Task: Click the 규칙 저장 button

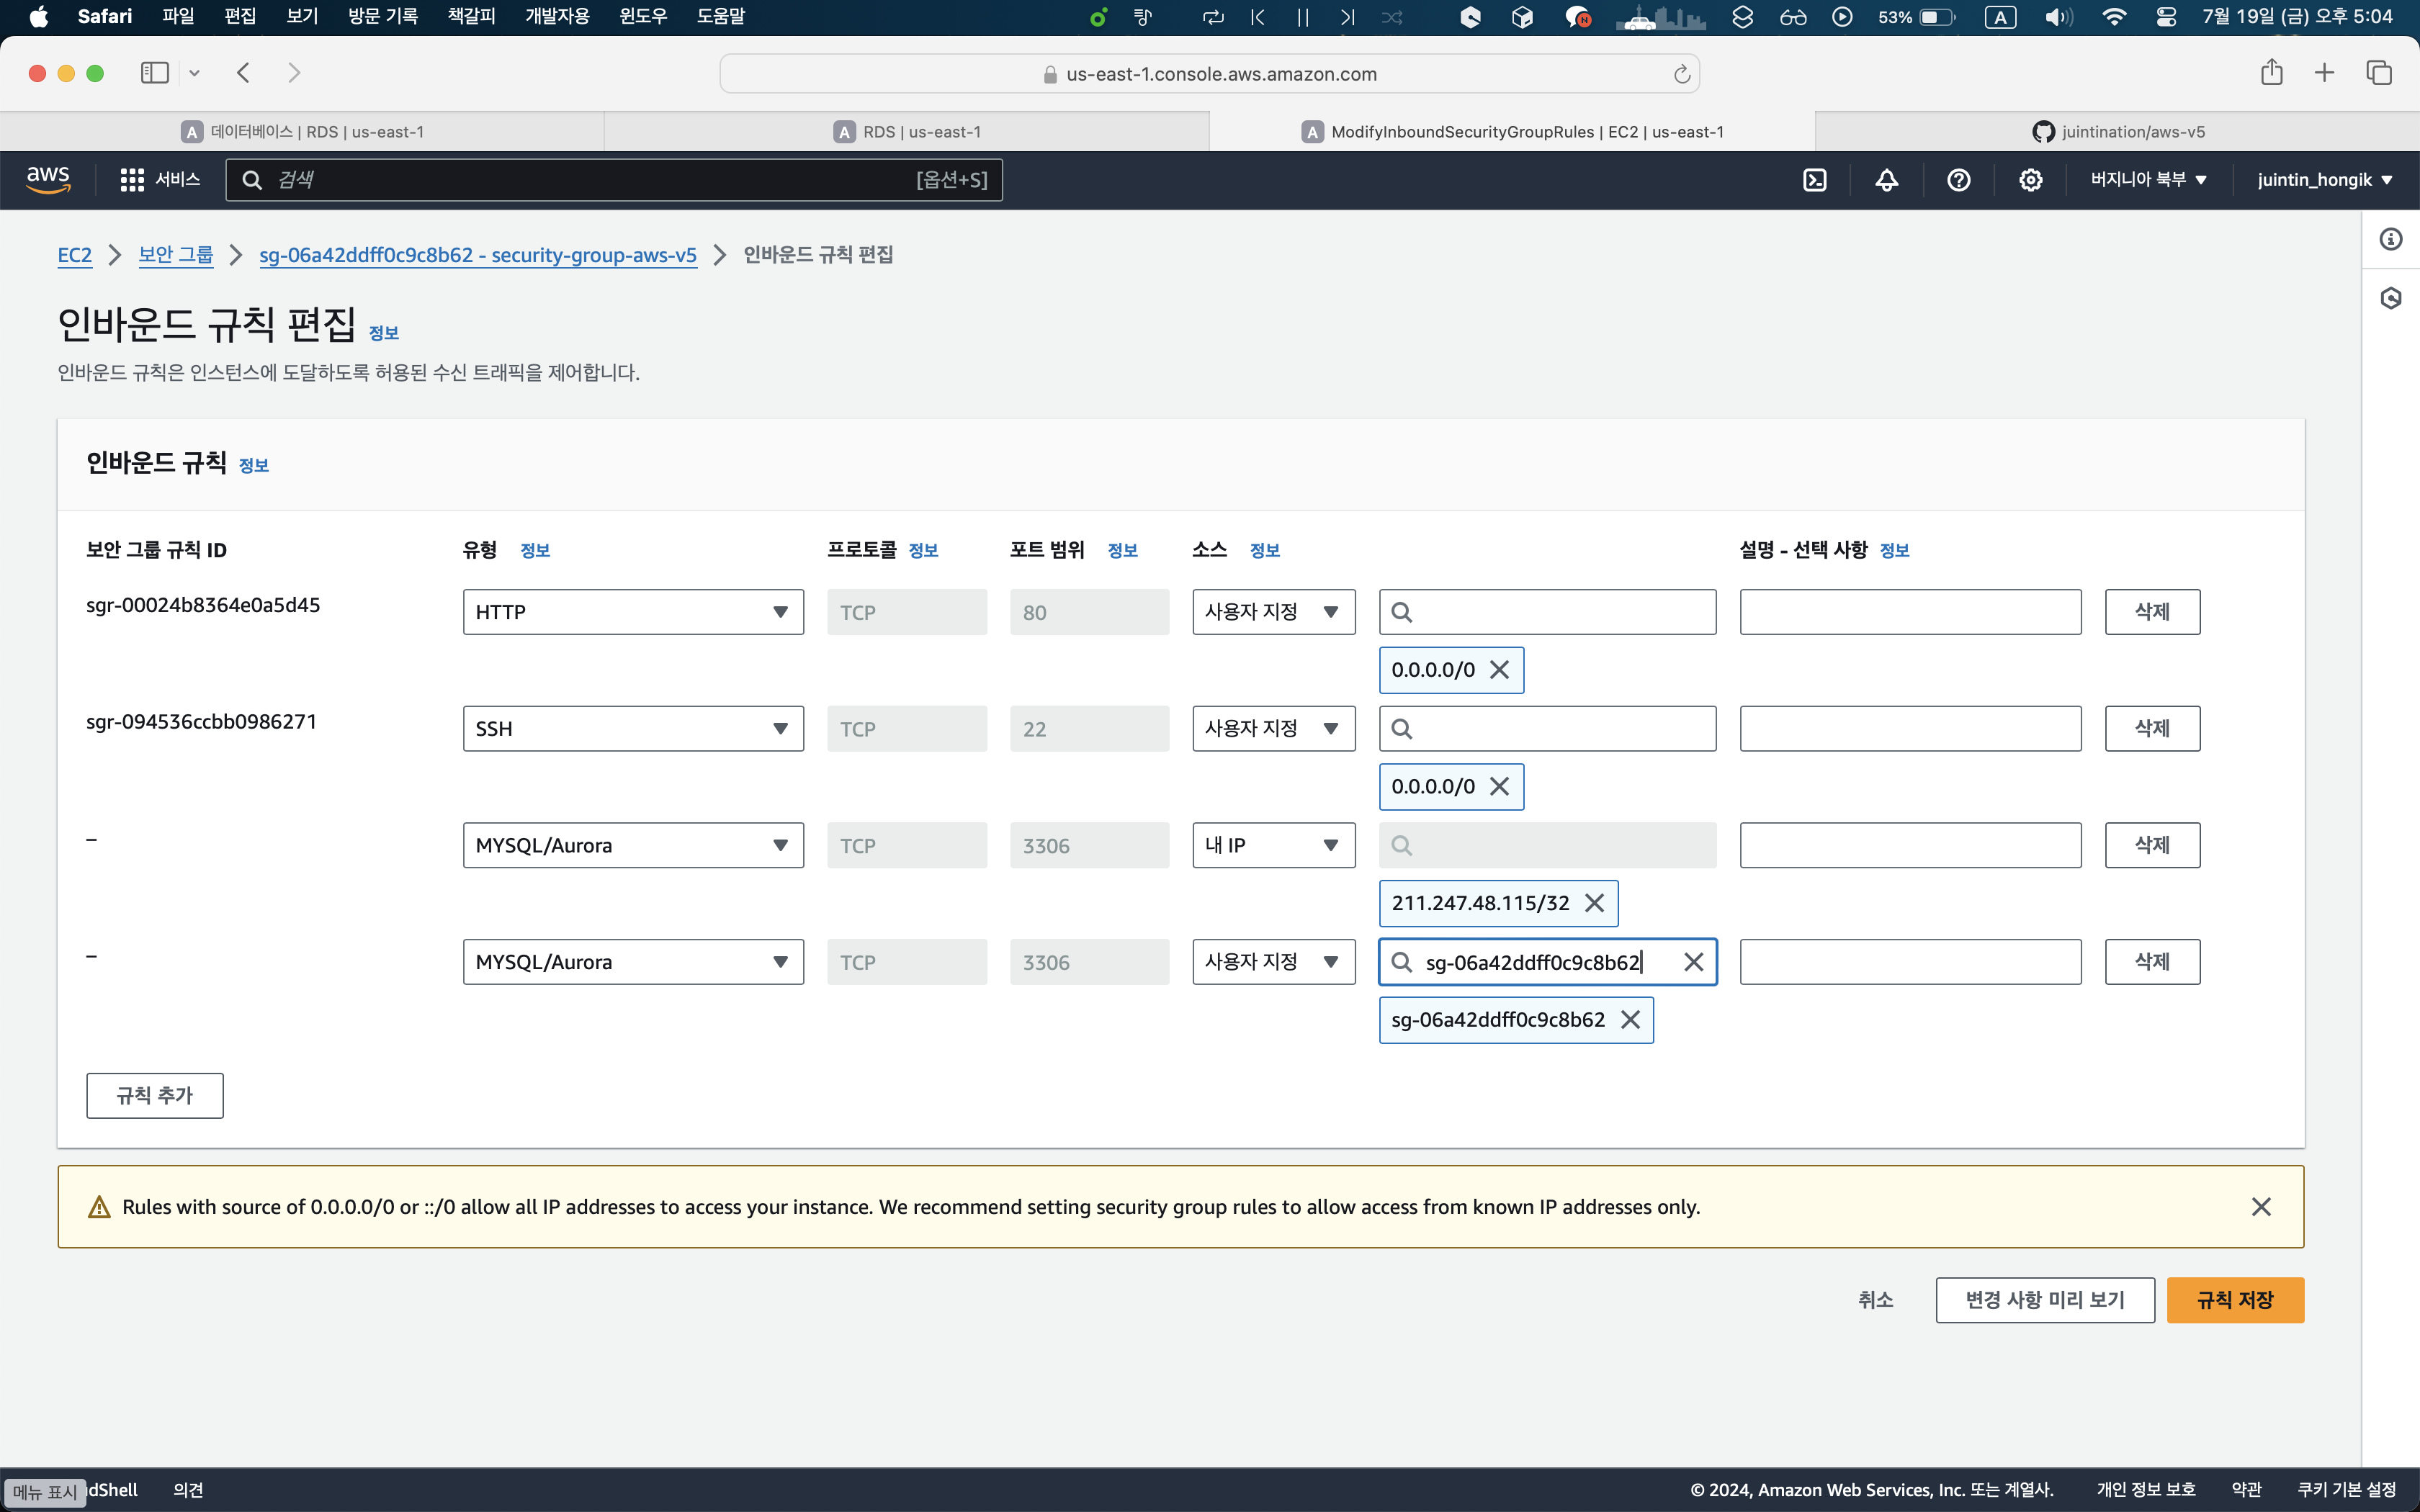Action: pos(2235,1300)
